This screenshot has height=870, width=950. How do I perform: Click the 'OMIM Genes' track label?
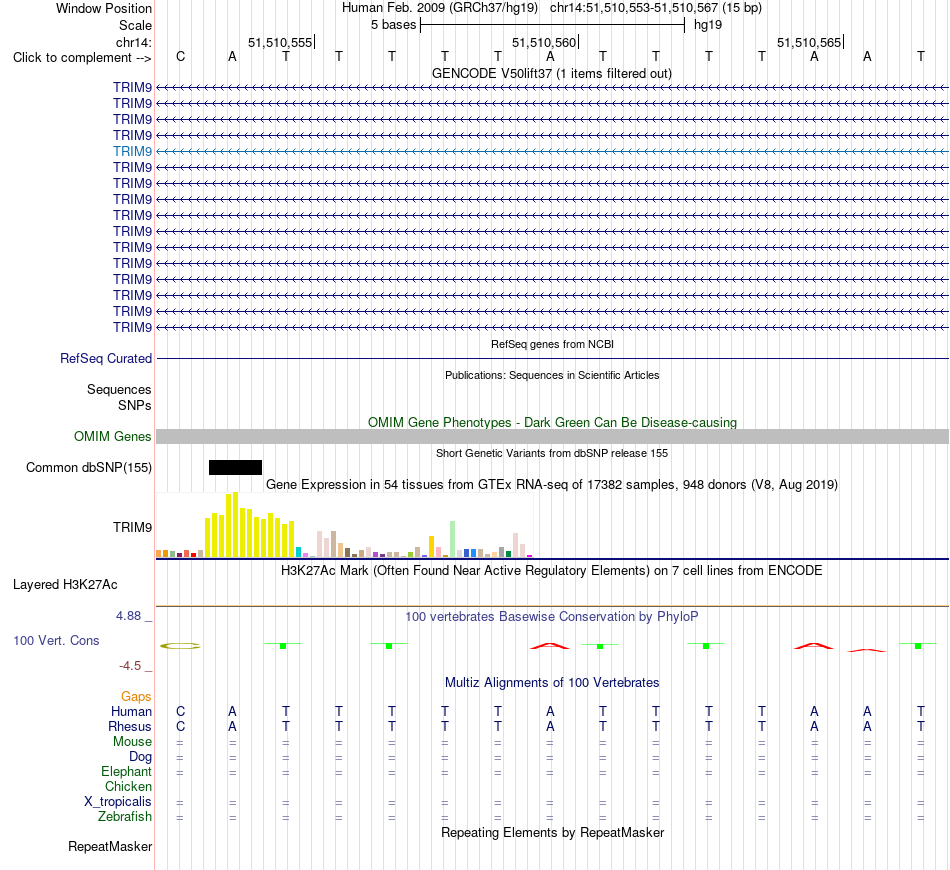point(112,436)
